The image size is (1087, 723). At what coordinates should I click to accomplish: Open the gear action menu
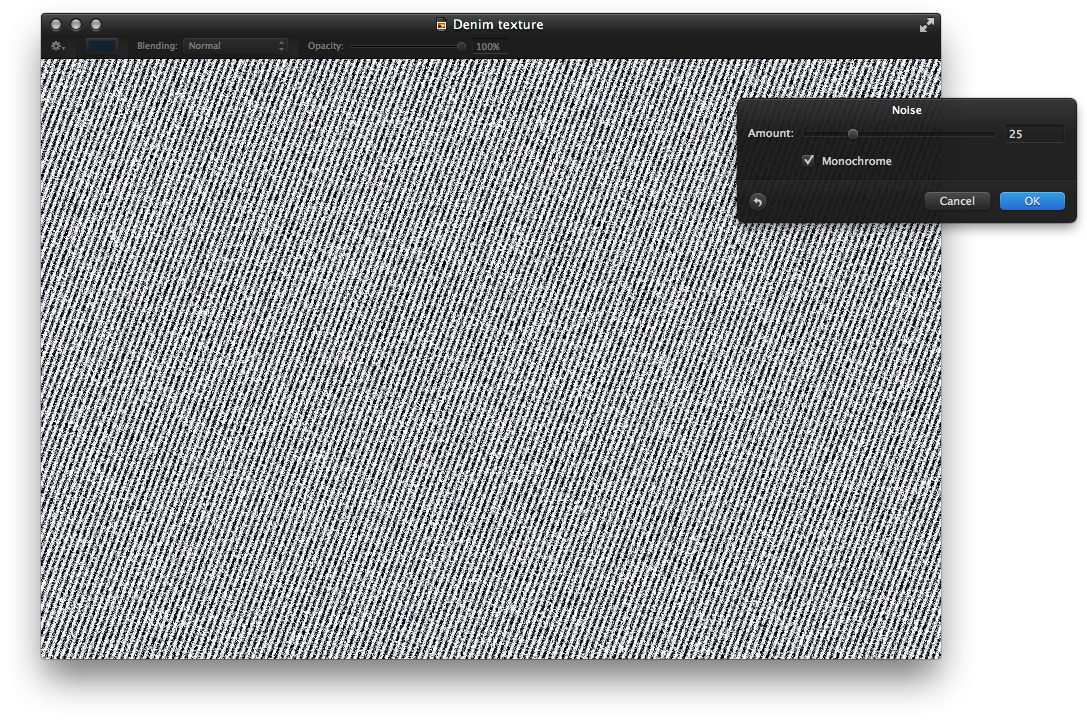tap(55, 46)
